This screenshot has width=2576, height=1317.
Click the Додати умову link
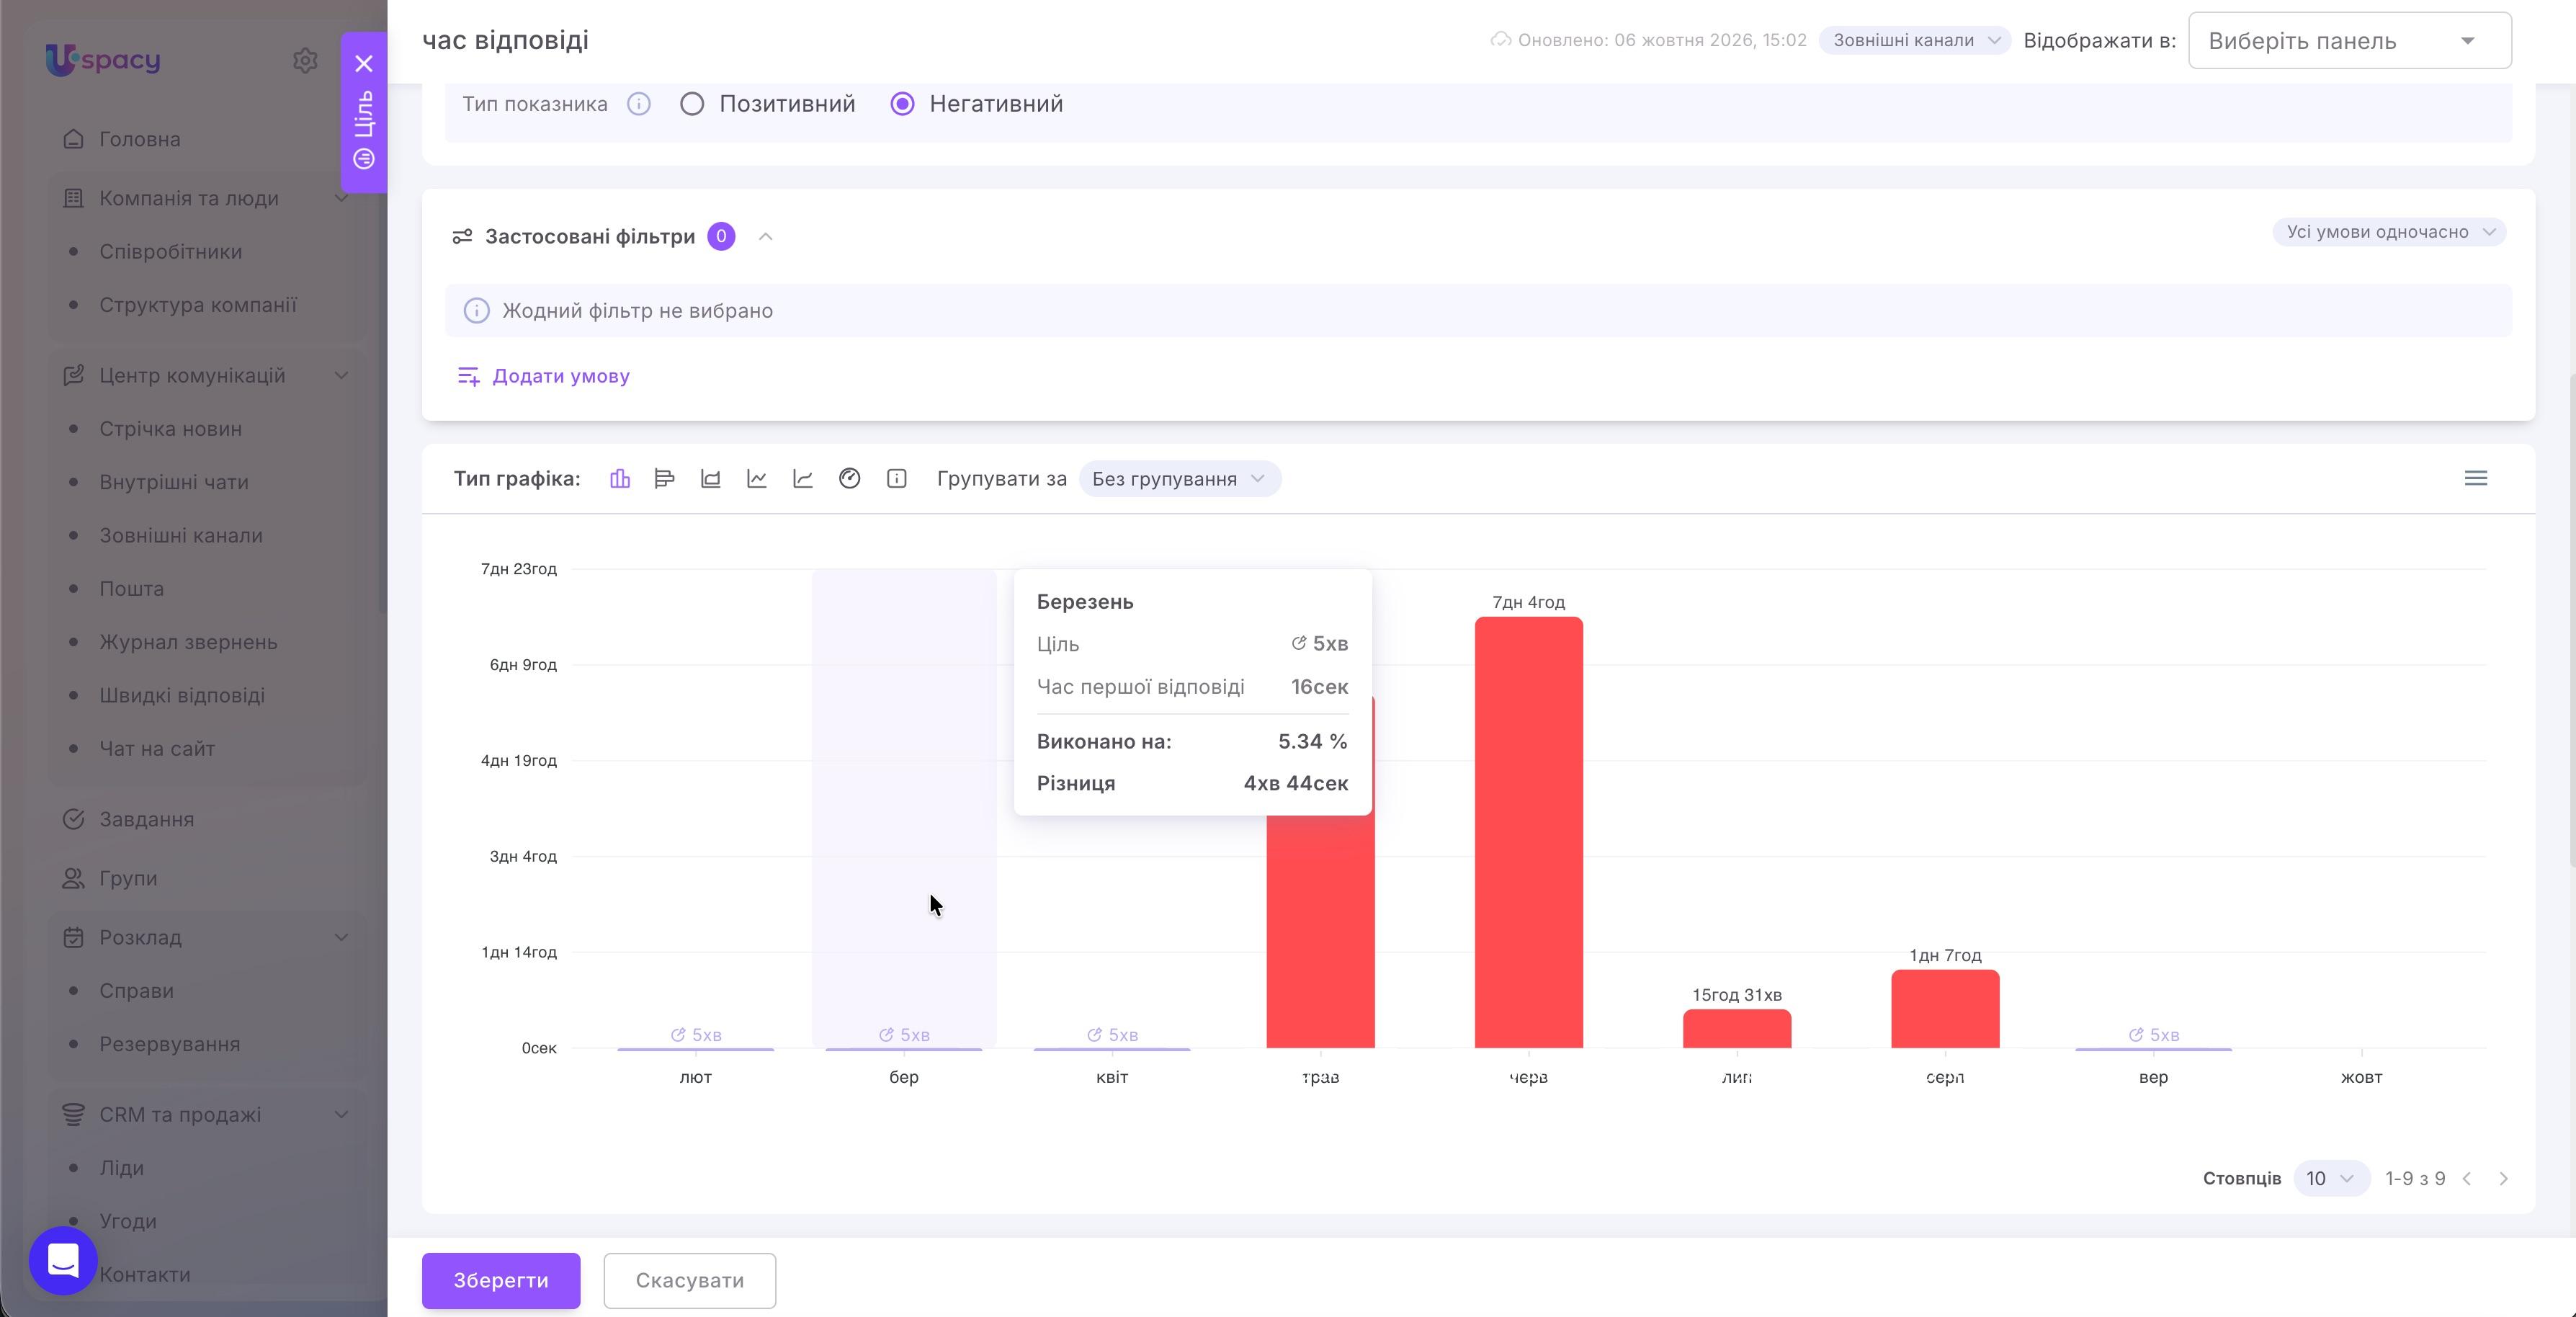[543, 376]
